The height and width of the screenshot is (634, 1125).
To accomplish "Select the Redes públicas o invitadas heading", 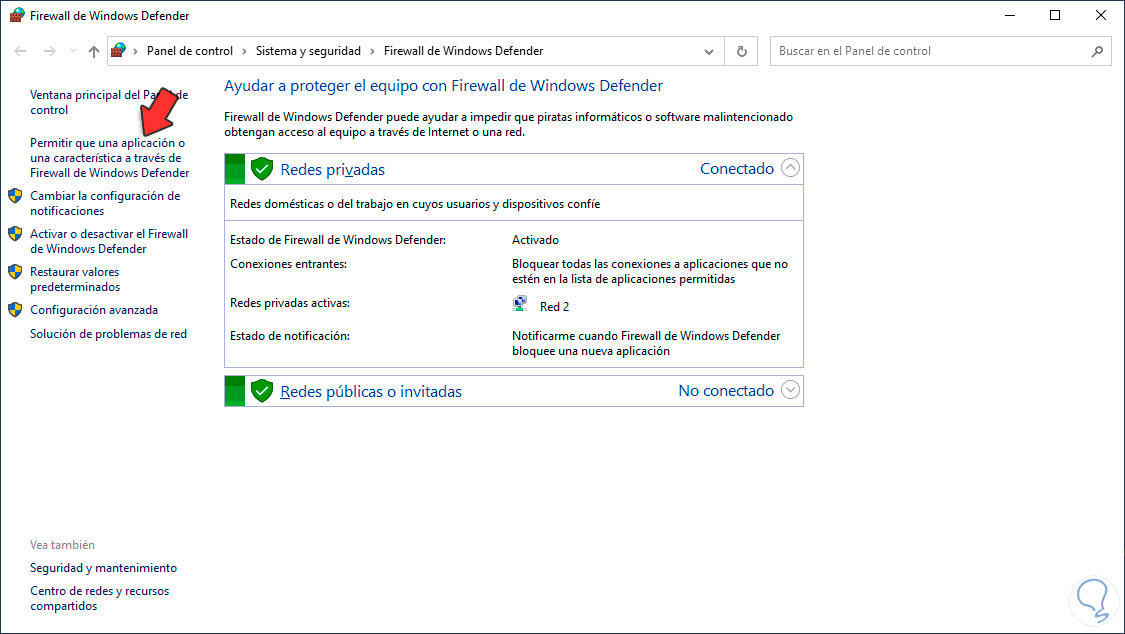I will click(x=371, y=392).
